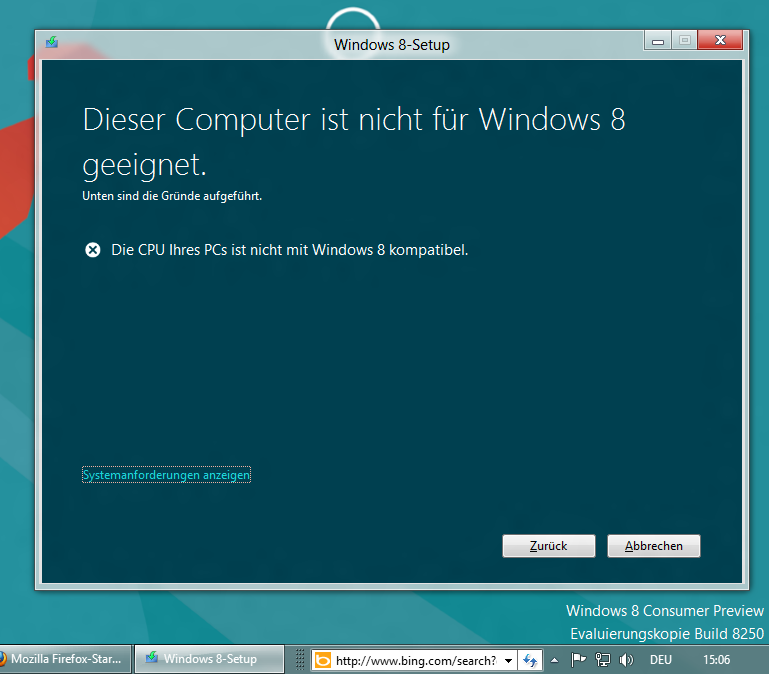
Task: Click the white X error icon beside the CPU message
Action: 93,250
